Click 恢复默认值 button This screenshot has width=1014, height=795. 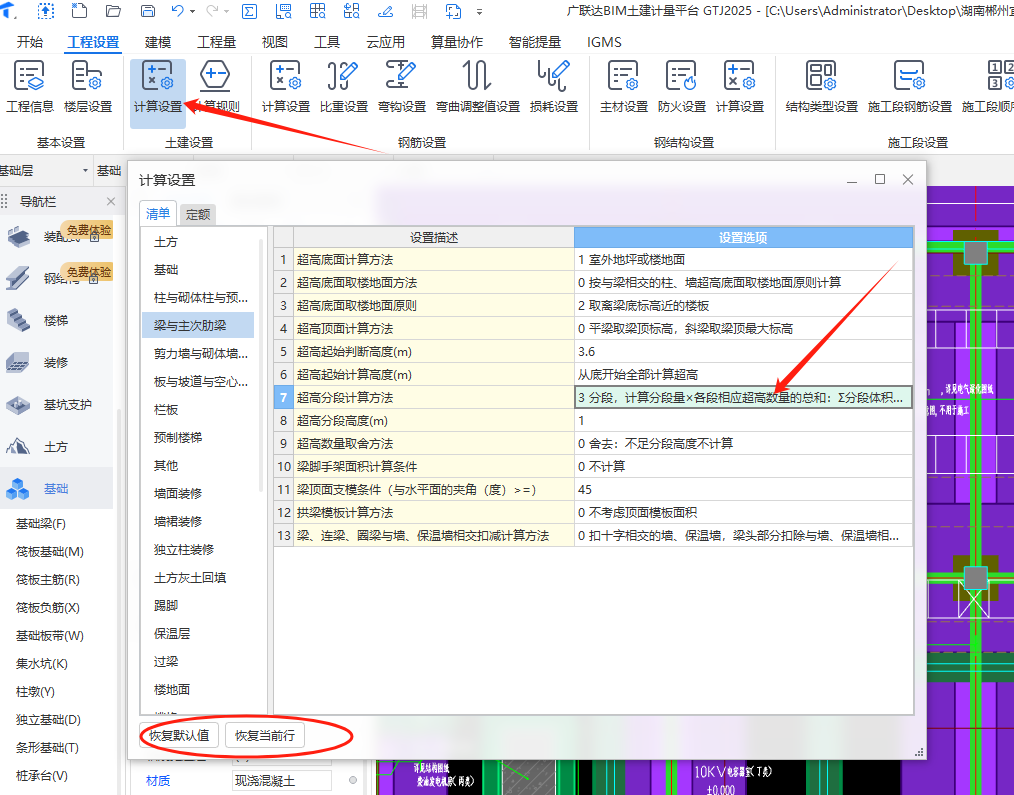[x=179, y=735]
